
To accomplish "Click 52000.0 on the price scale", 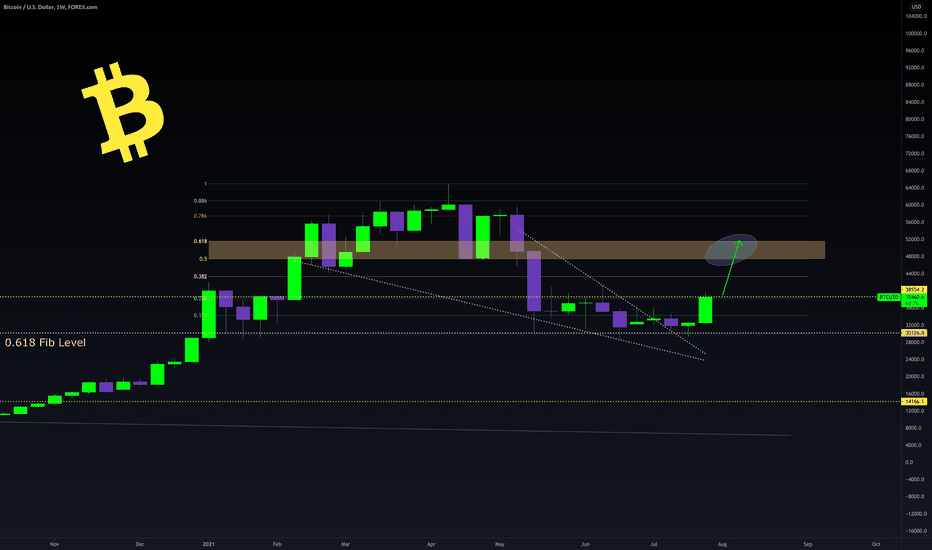I will click(916, 239).
